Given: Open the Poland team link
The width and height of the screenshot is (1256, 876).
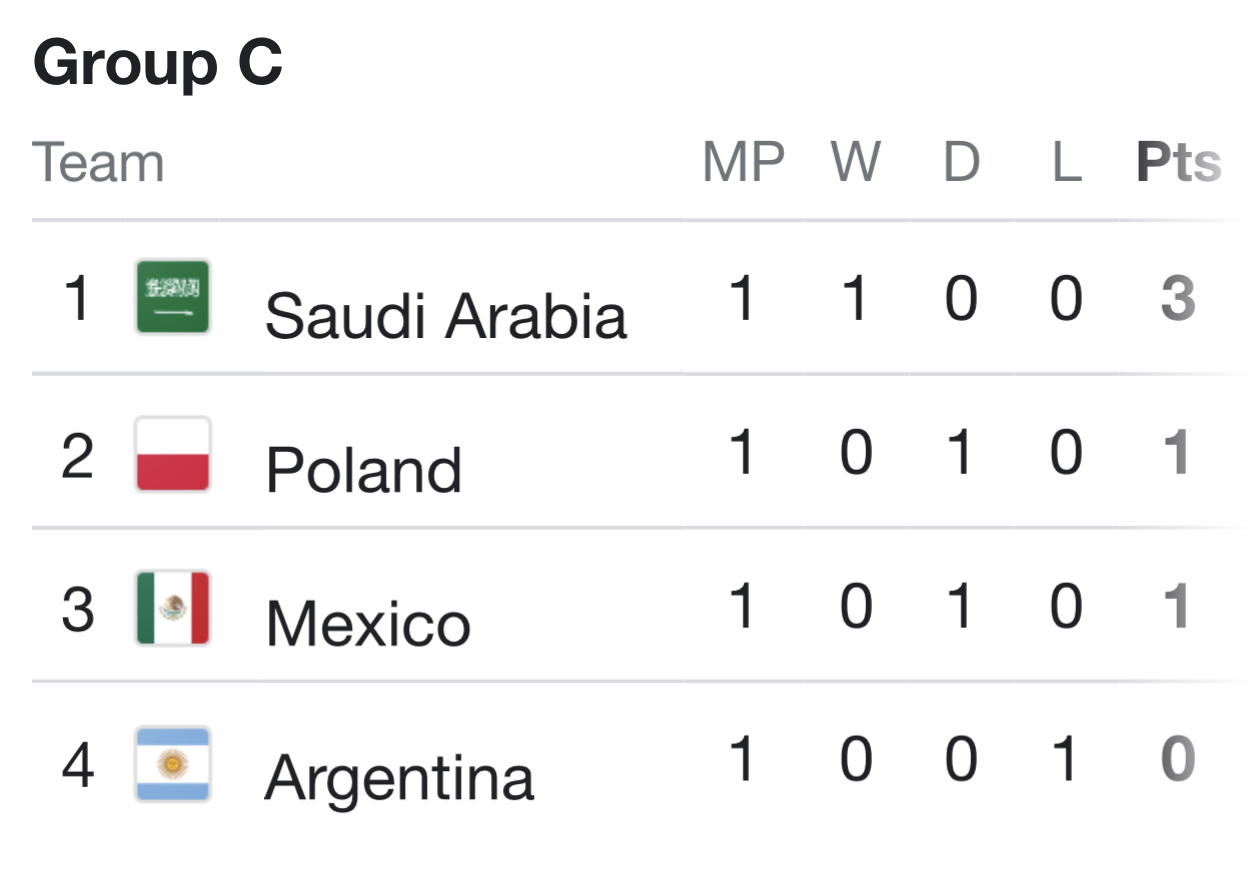Looking at the screenshot, I should pos(364,470).
